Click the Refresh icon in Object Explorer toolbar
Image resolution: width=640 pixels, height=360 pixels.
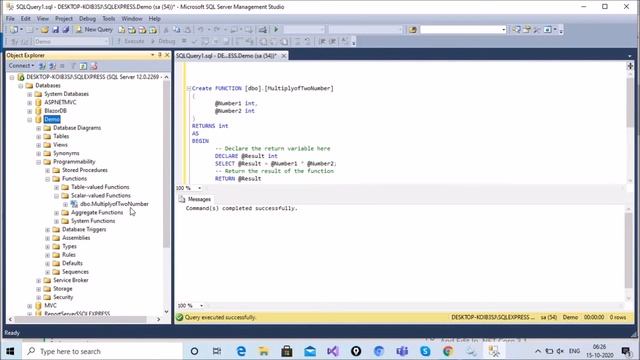83,66
